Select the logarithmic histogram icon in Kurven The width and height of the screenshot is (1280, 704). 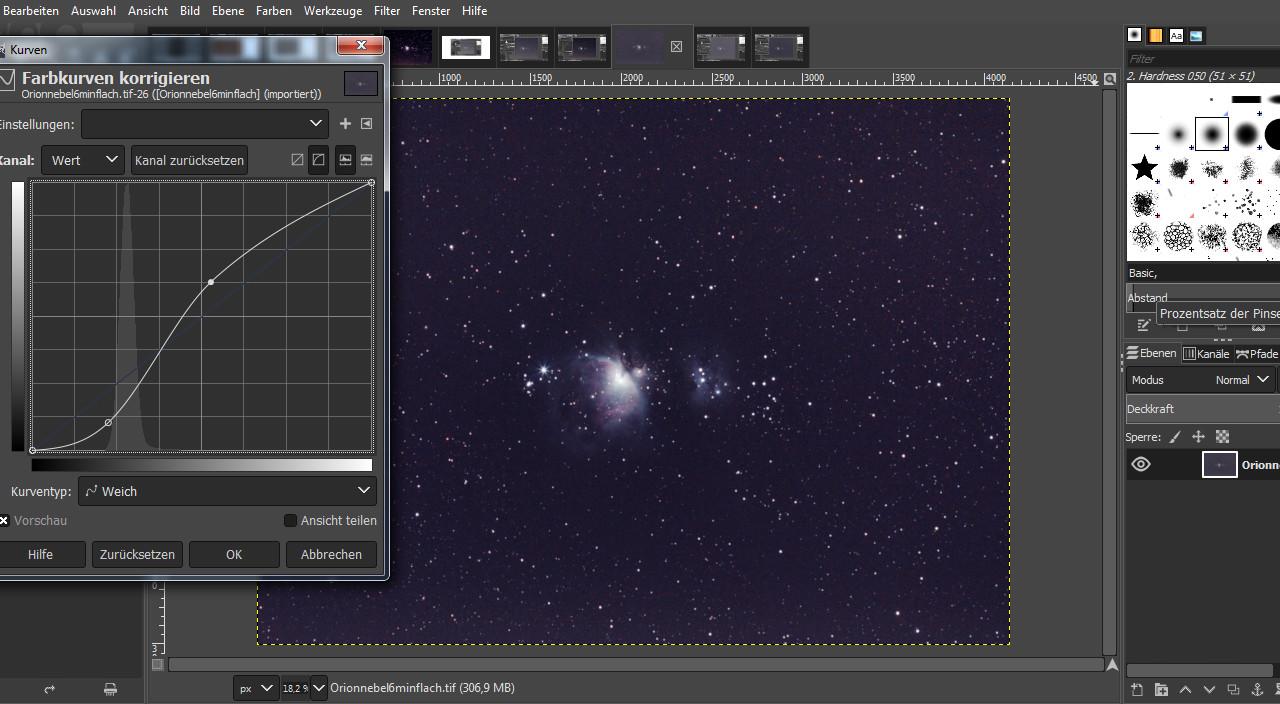[x=367, y=160]
